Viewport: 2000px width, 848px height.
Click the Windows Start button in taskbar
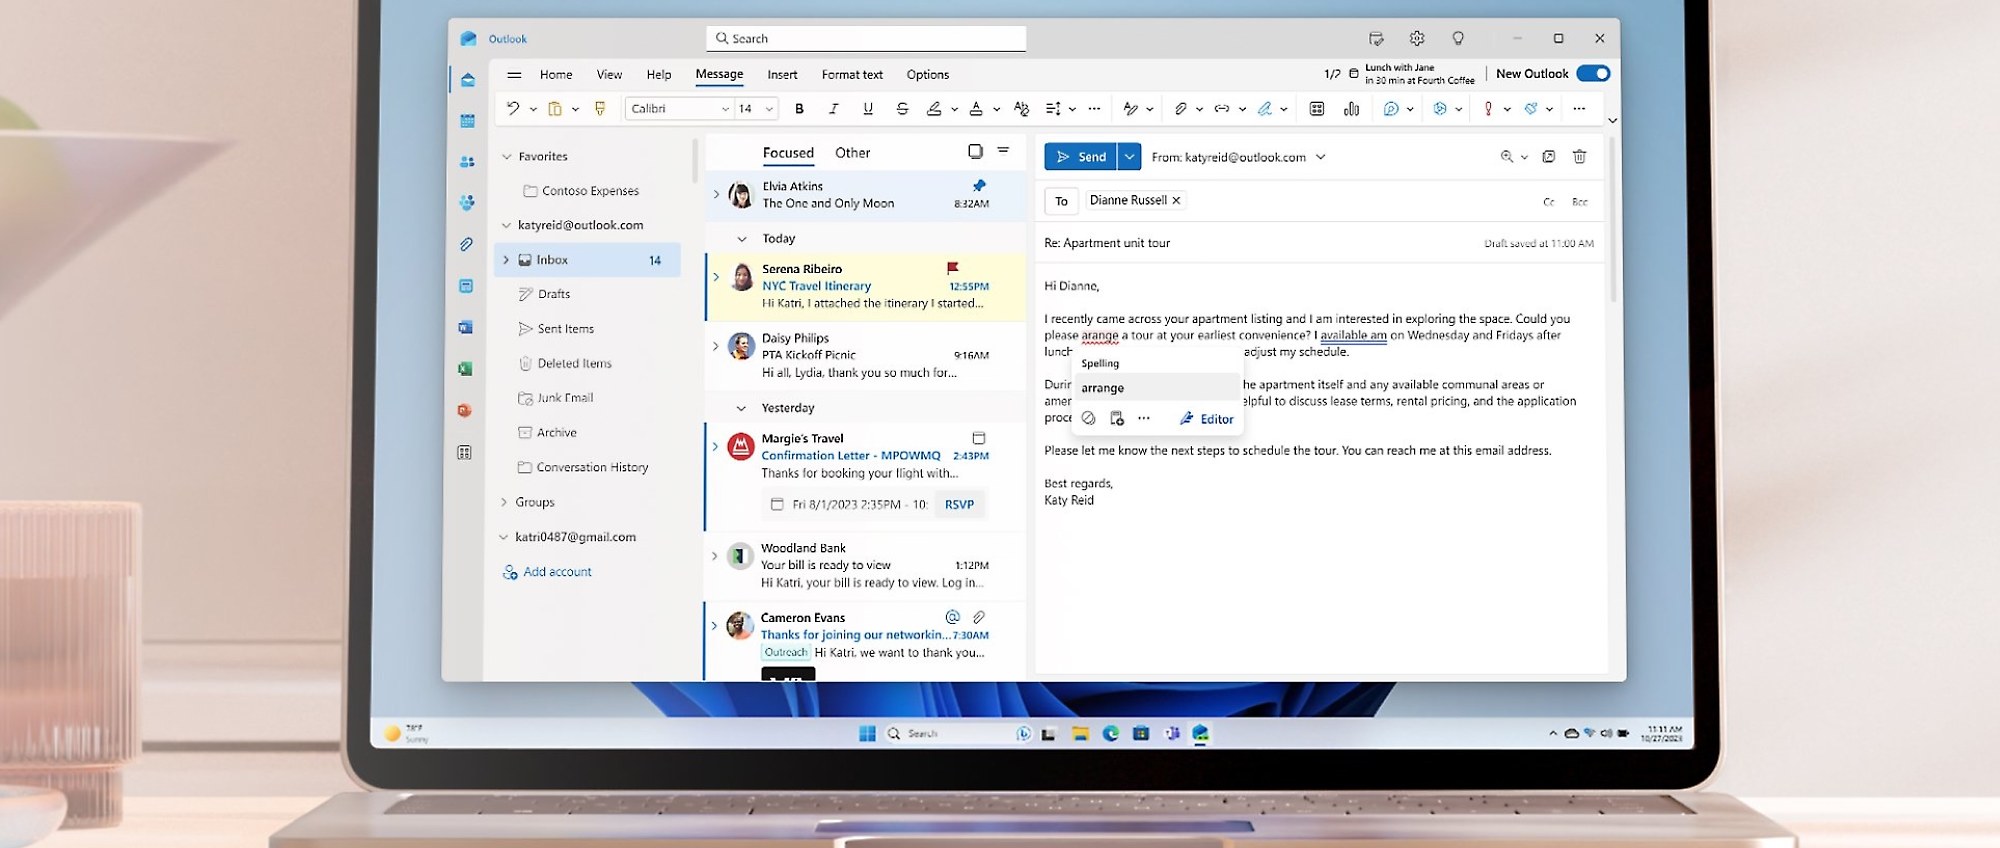(867, 733)
